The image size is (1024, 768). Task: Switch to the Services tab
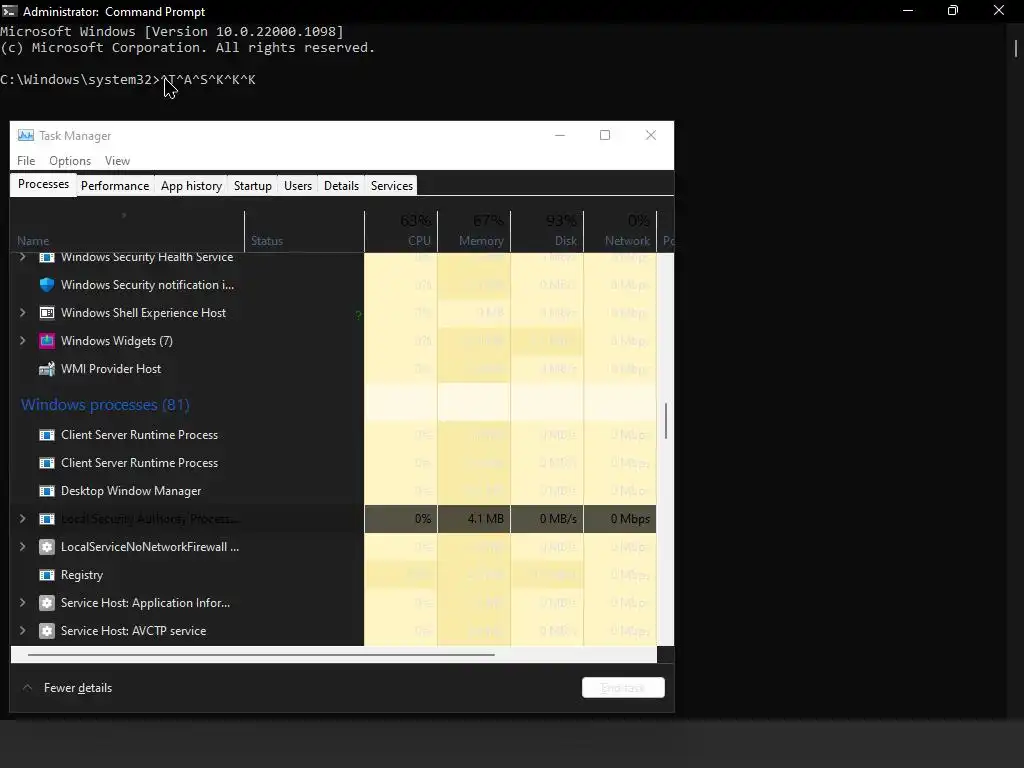[392, 185]
